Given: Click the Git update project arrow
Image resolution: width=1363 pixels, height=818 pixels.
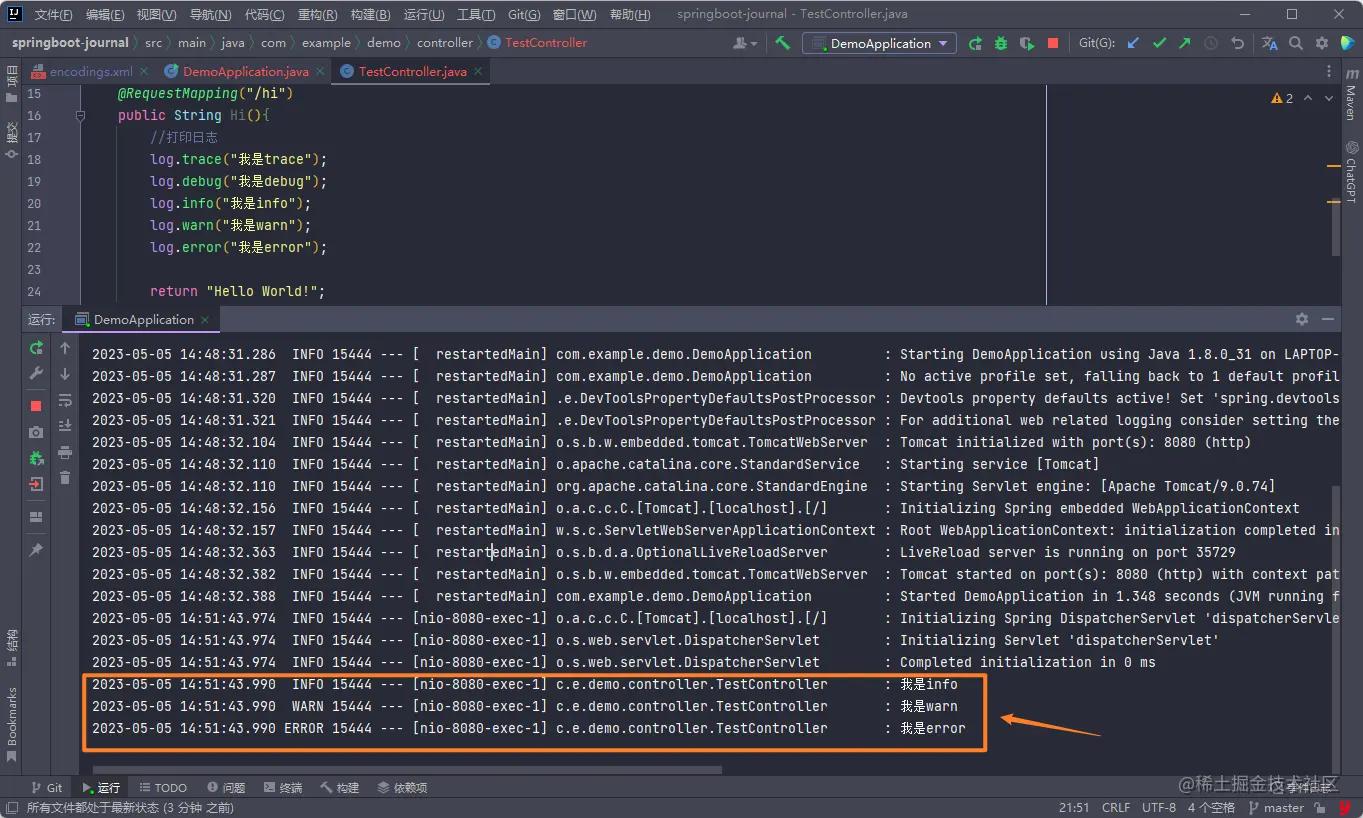Looking at the screenshot, I should [1133, 43].
